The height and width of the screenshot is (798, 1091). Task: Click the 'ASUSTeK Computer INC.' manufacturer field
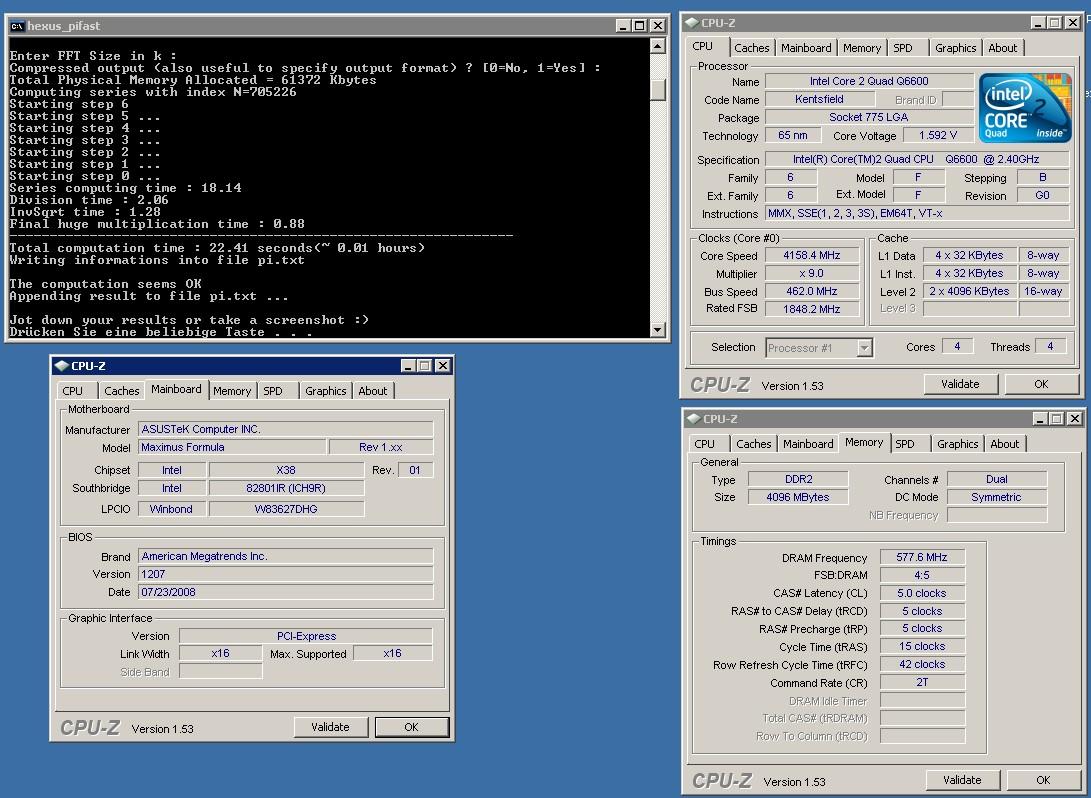coord(285,429)
